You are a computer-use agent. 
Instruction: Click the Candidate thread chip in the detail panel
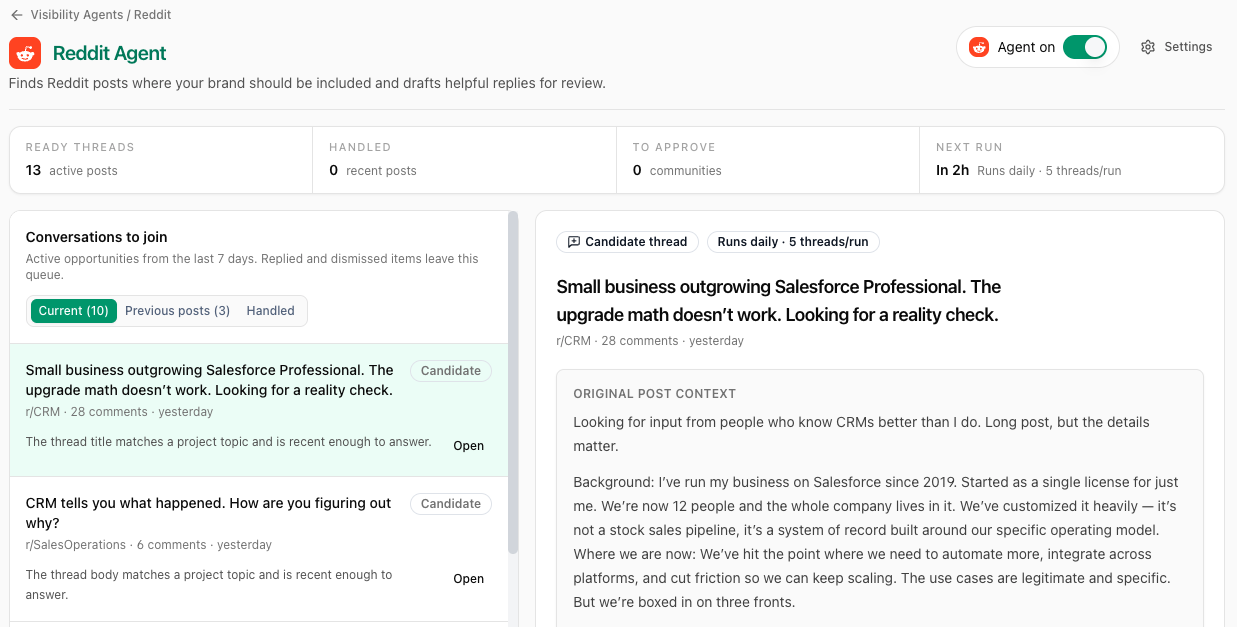click(x=627, y=242)
